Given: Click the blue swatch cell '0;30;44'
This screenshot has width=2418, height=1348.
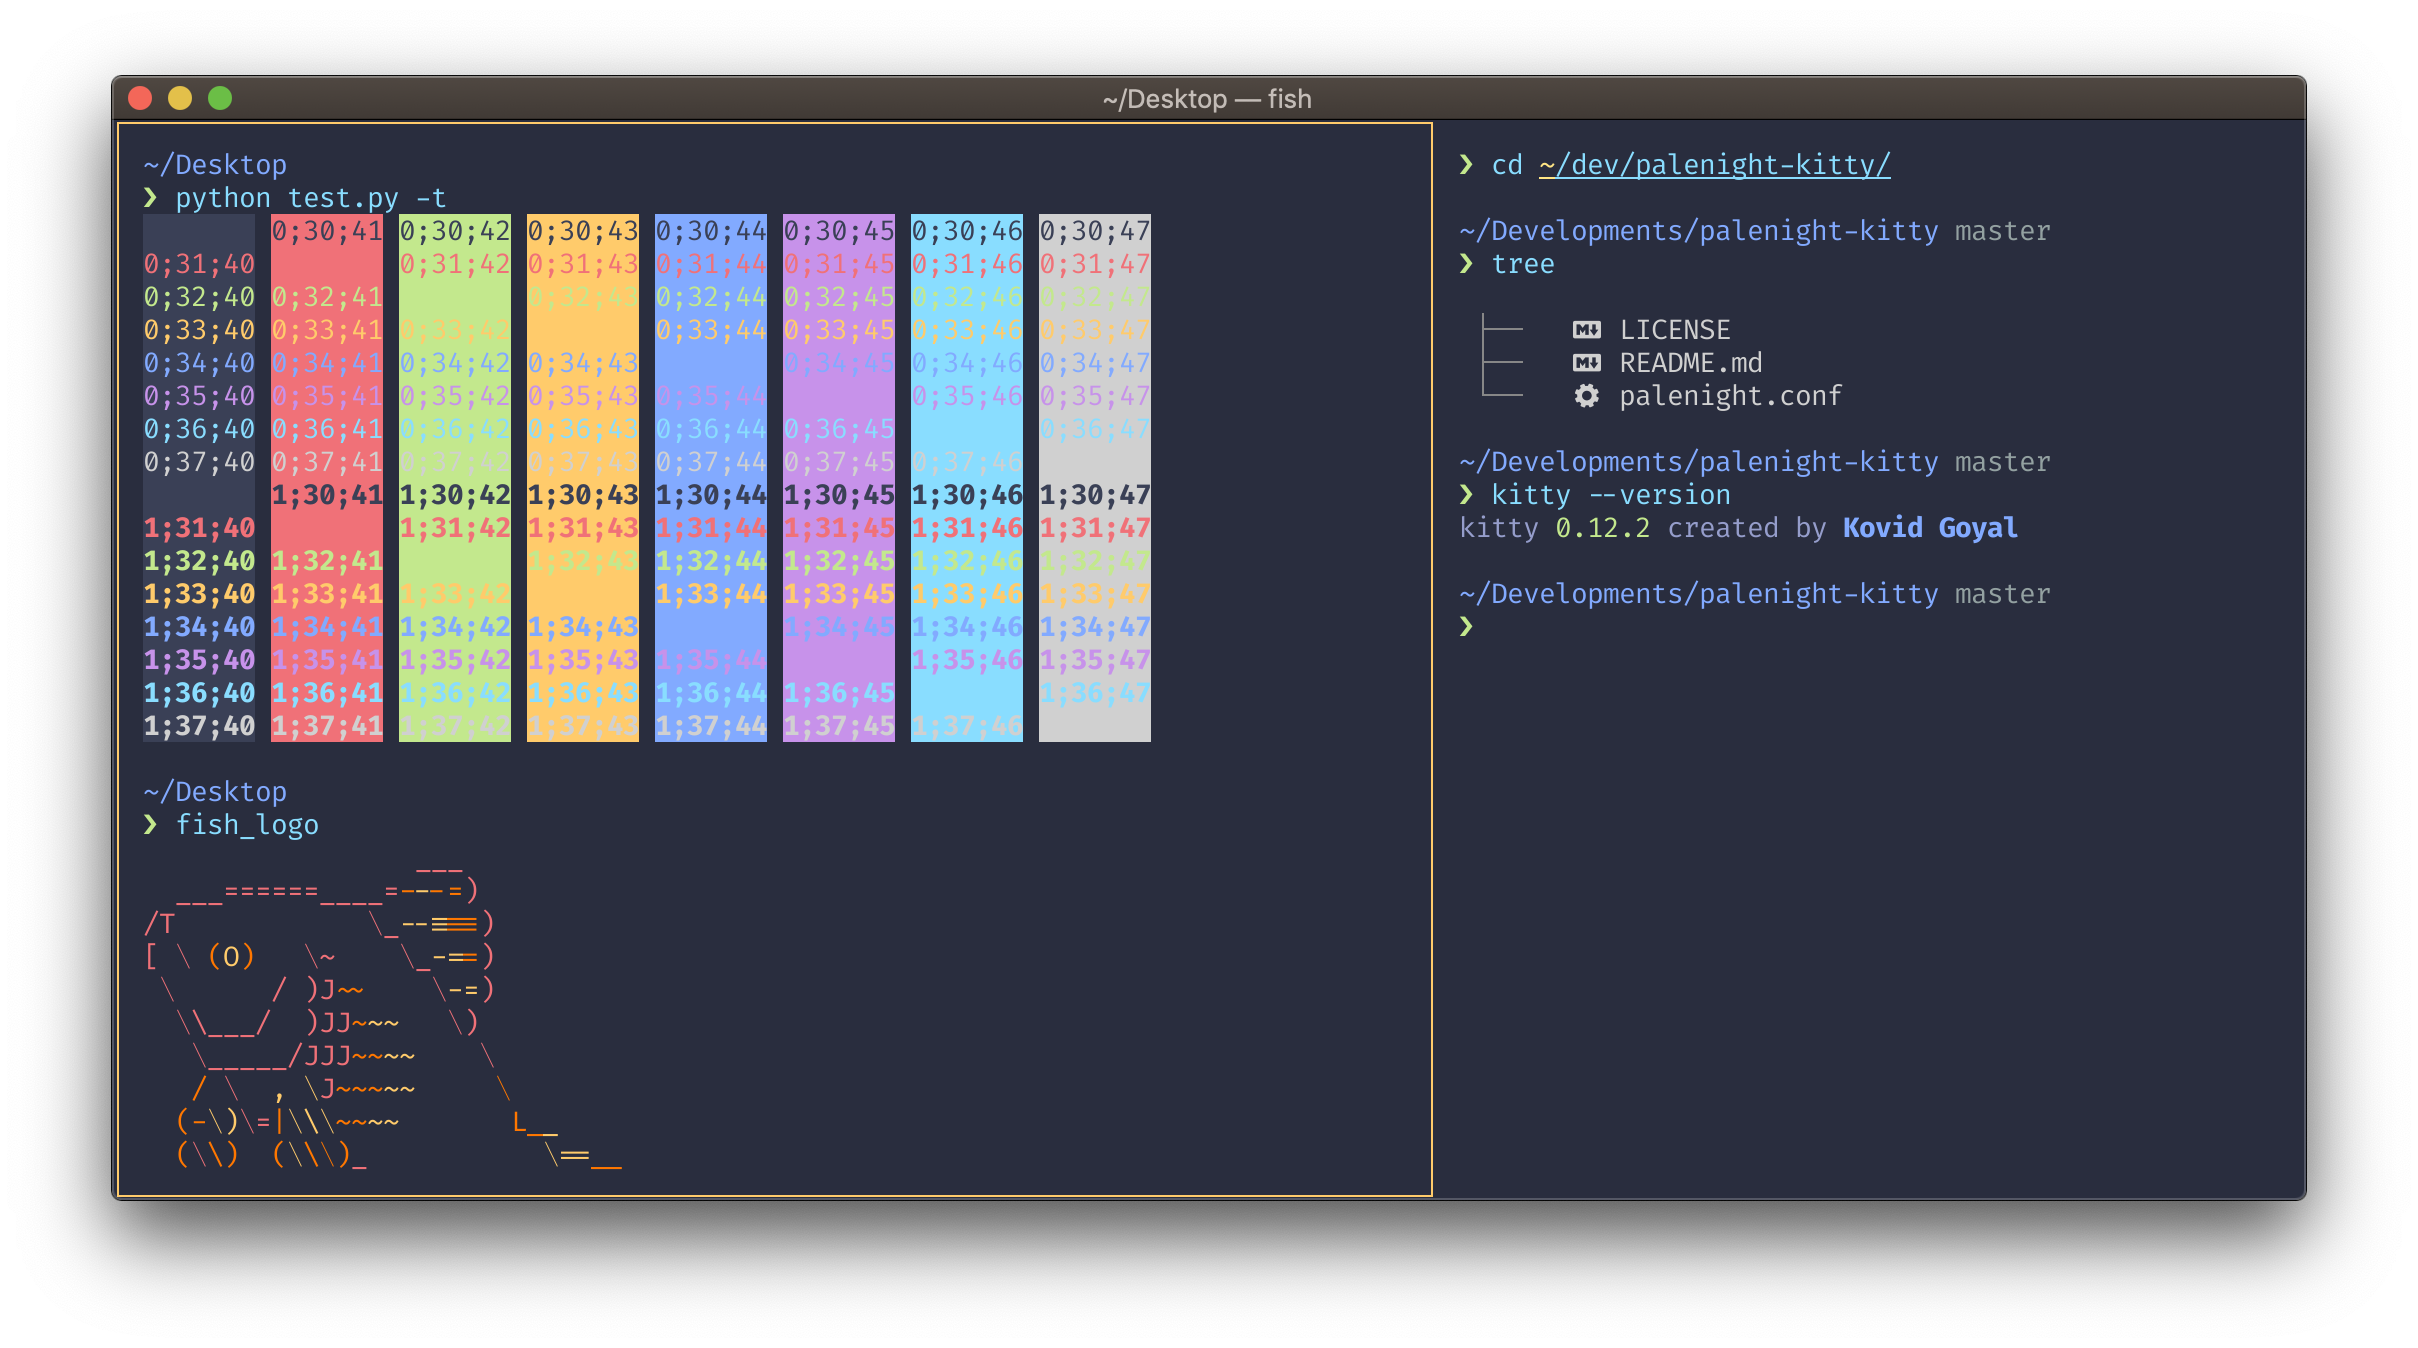Looking at the screenshot, I should (x=711, y=231).
